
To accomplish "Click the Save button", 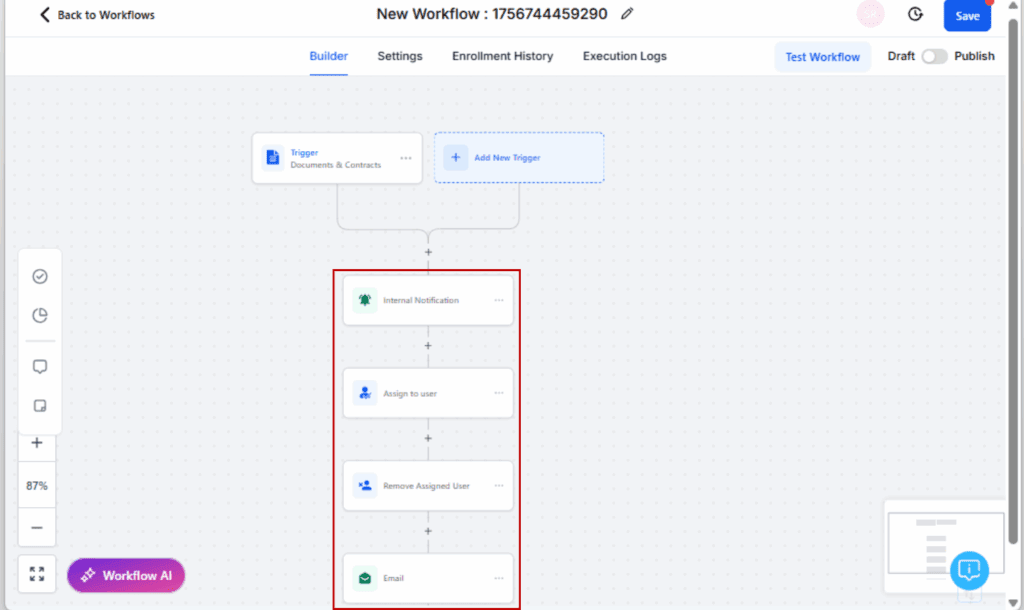I will pyautogui.click(x=967, y=16).
